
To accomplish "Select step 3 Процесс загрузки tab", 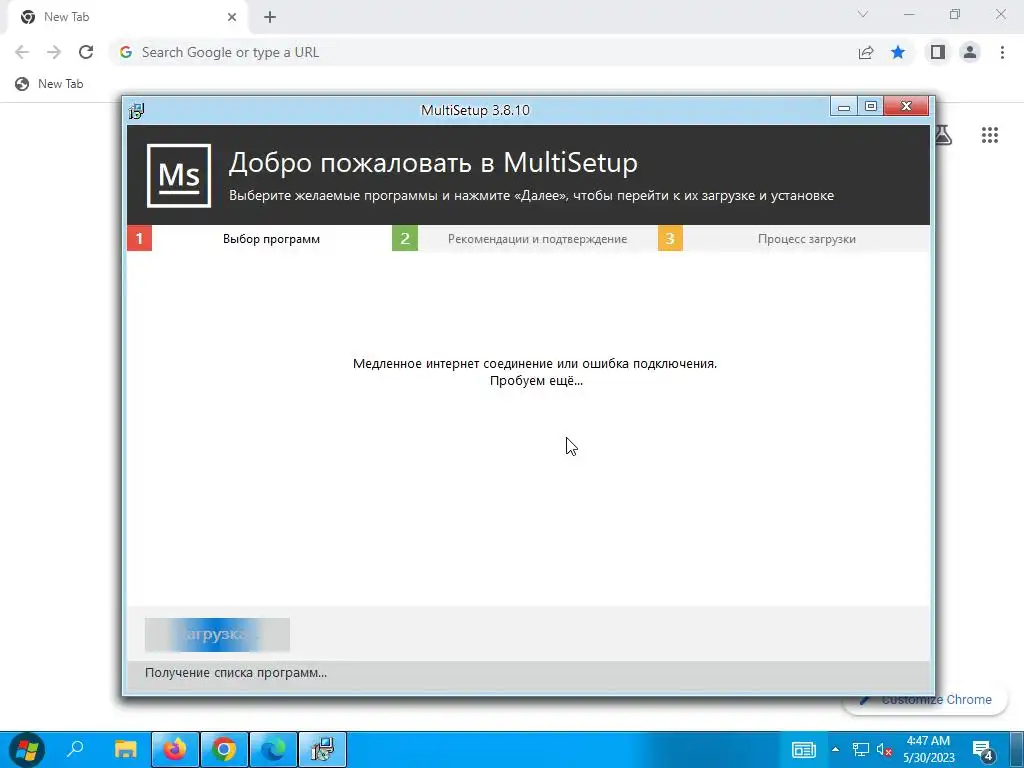I will tap(793, 238).
